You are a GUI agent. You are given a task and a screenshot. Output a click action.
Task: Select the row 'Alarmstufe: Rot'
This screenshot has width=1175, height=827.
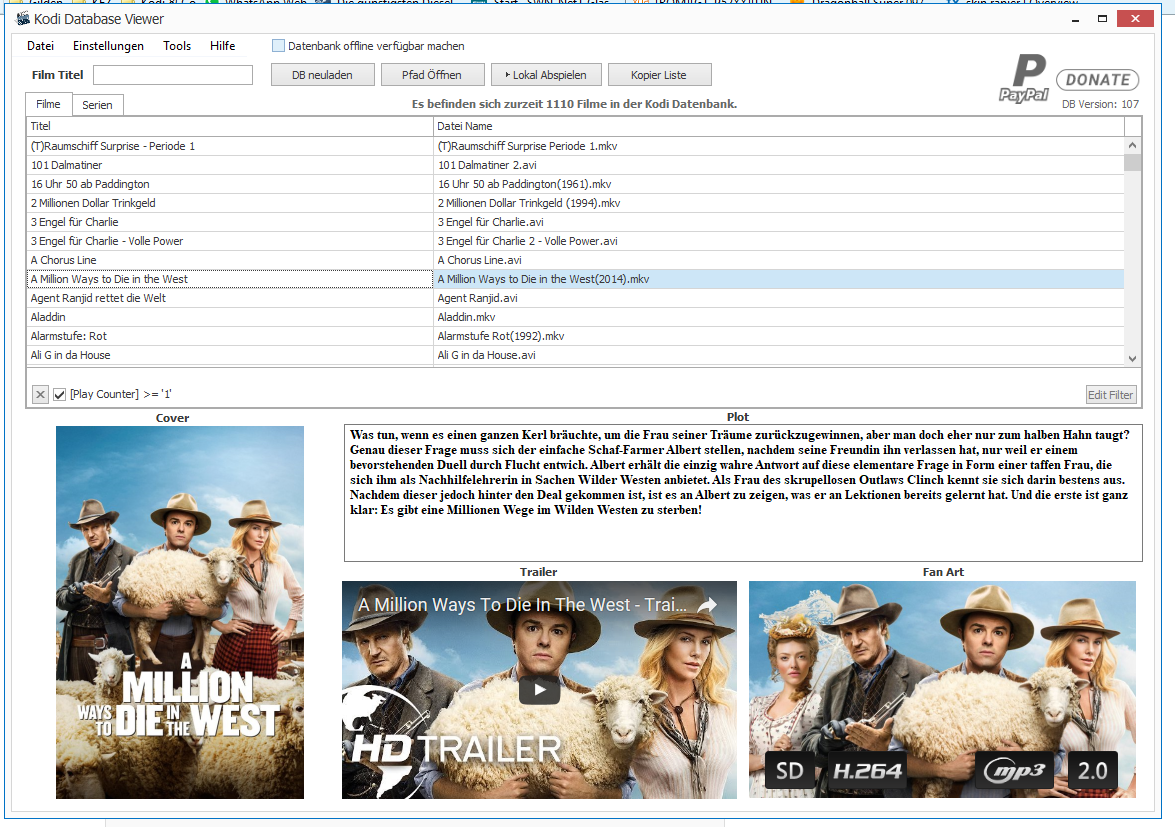click(576, 336)
